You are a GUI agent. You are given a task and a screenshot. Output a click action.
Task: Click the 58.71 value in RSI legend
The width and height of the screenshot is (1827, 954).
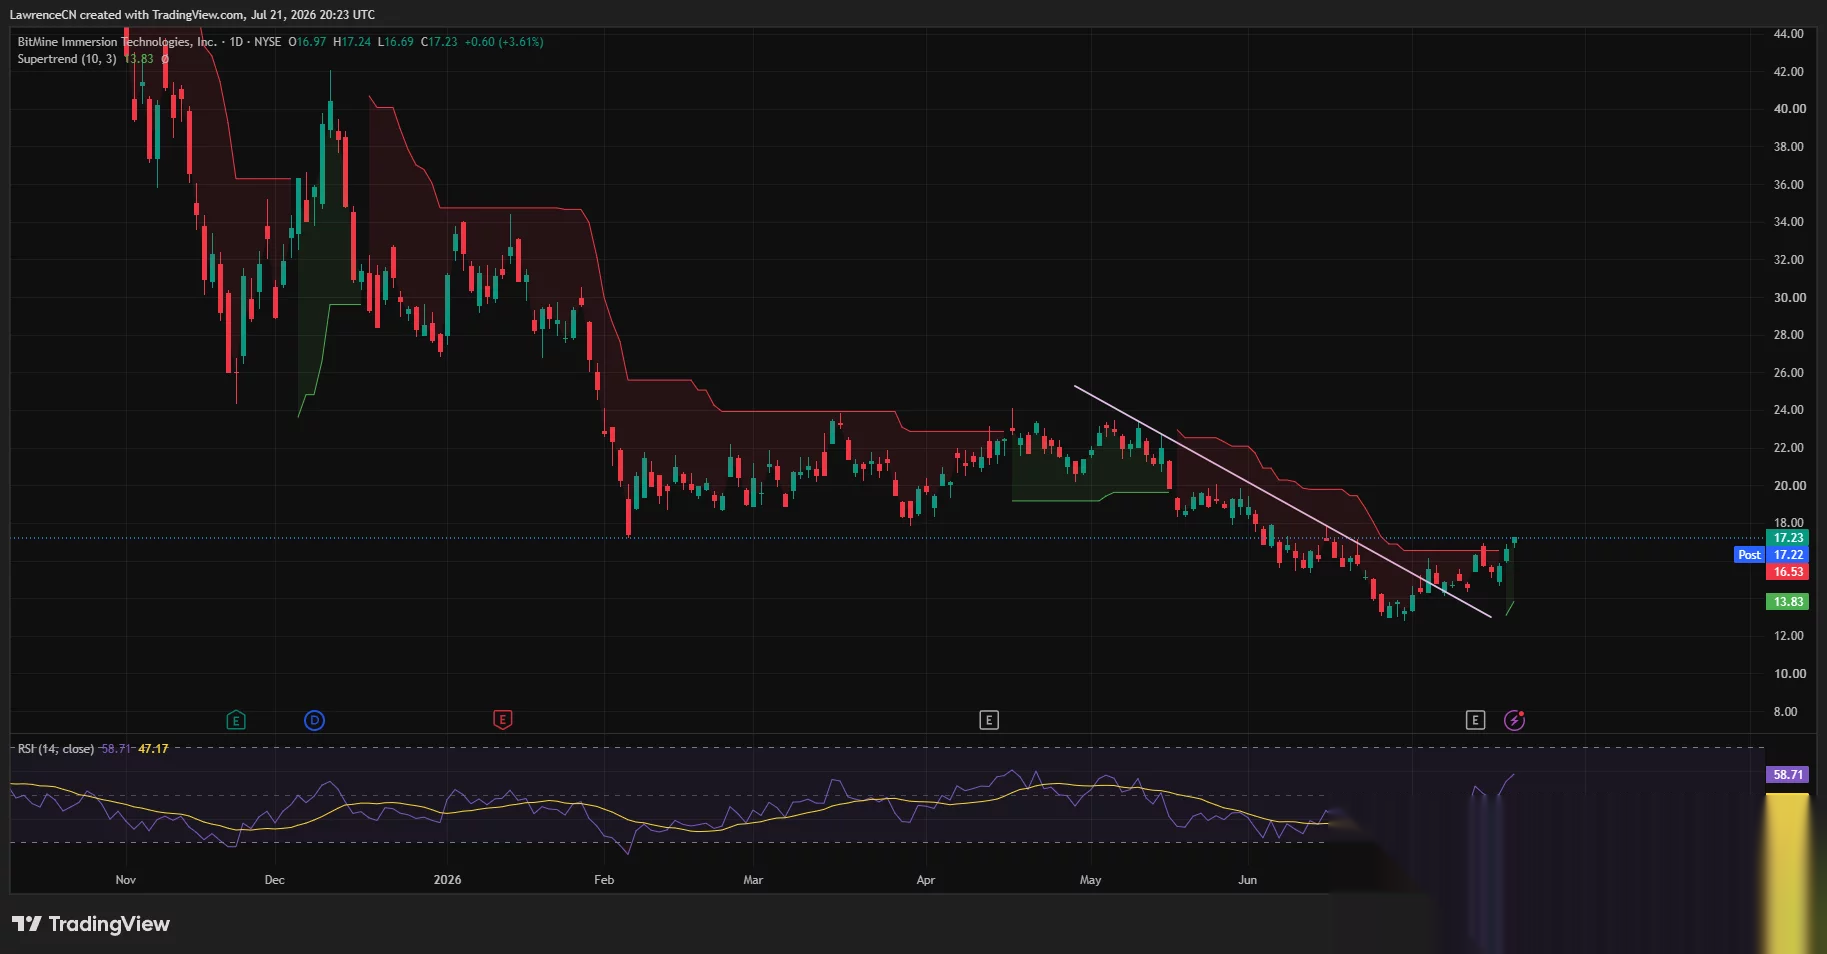(x=116, y=749)
